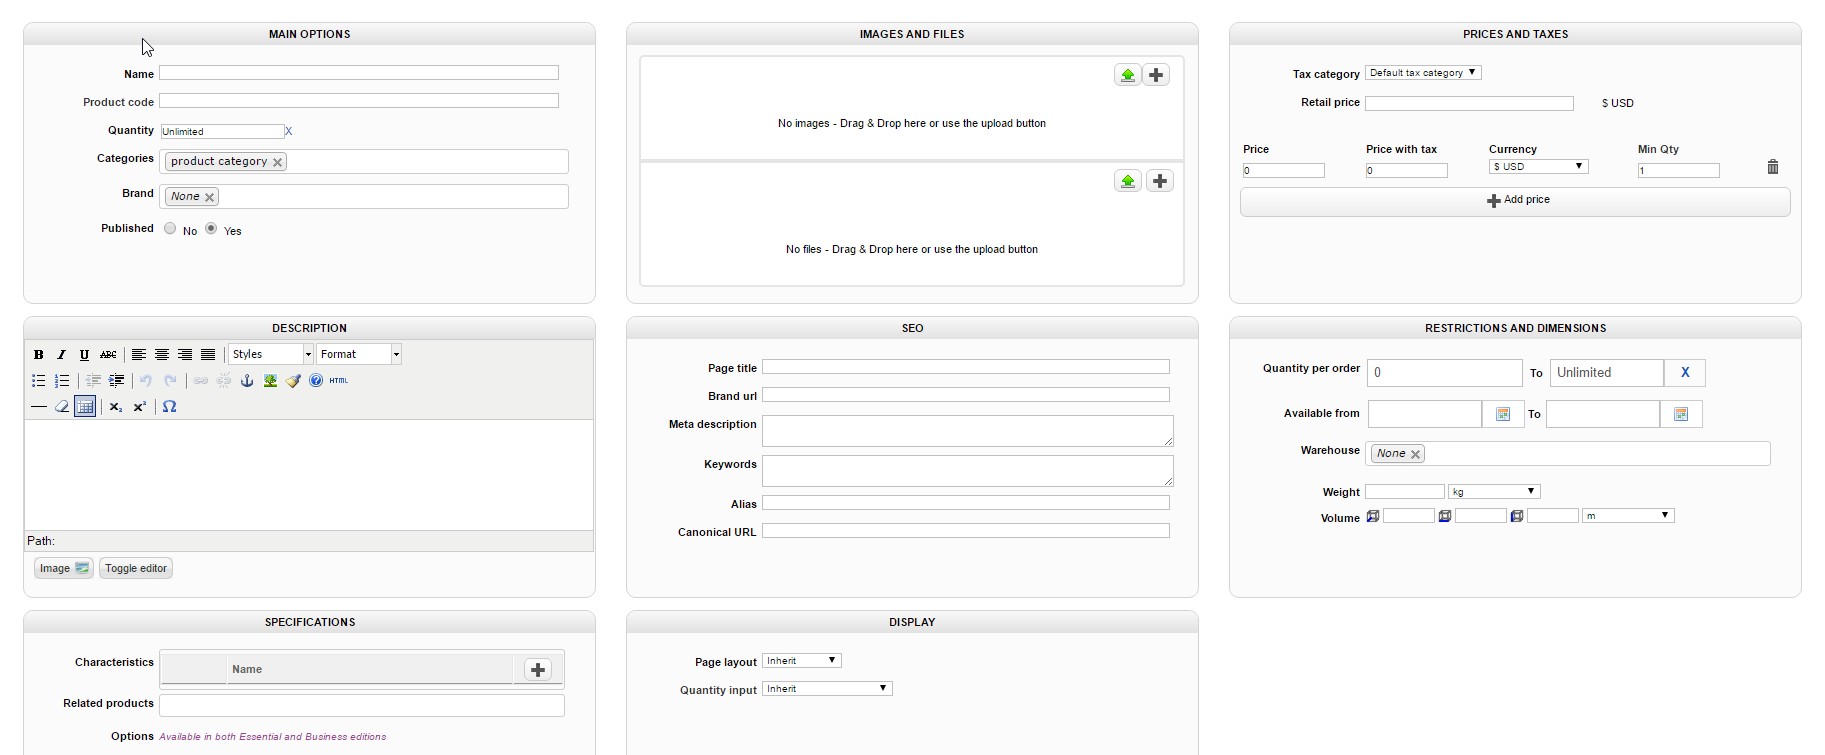Align description text right

pyautogui.click(x=185, y=354)
